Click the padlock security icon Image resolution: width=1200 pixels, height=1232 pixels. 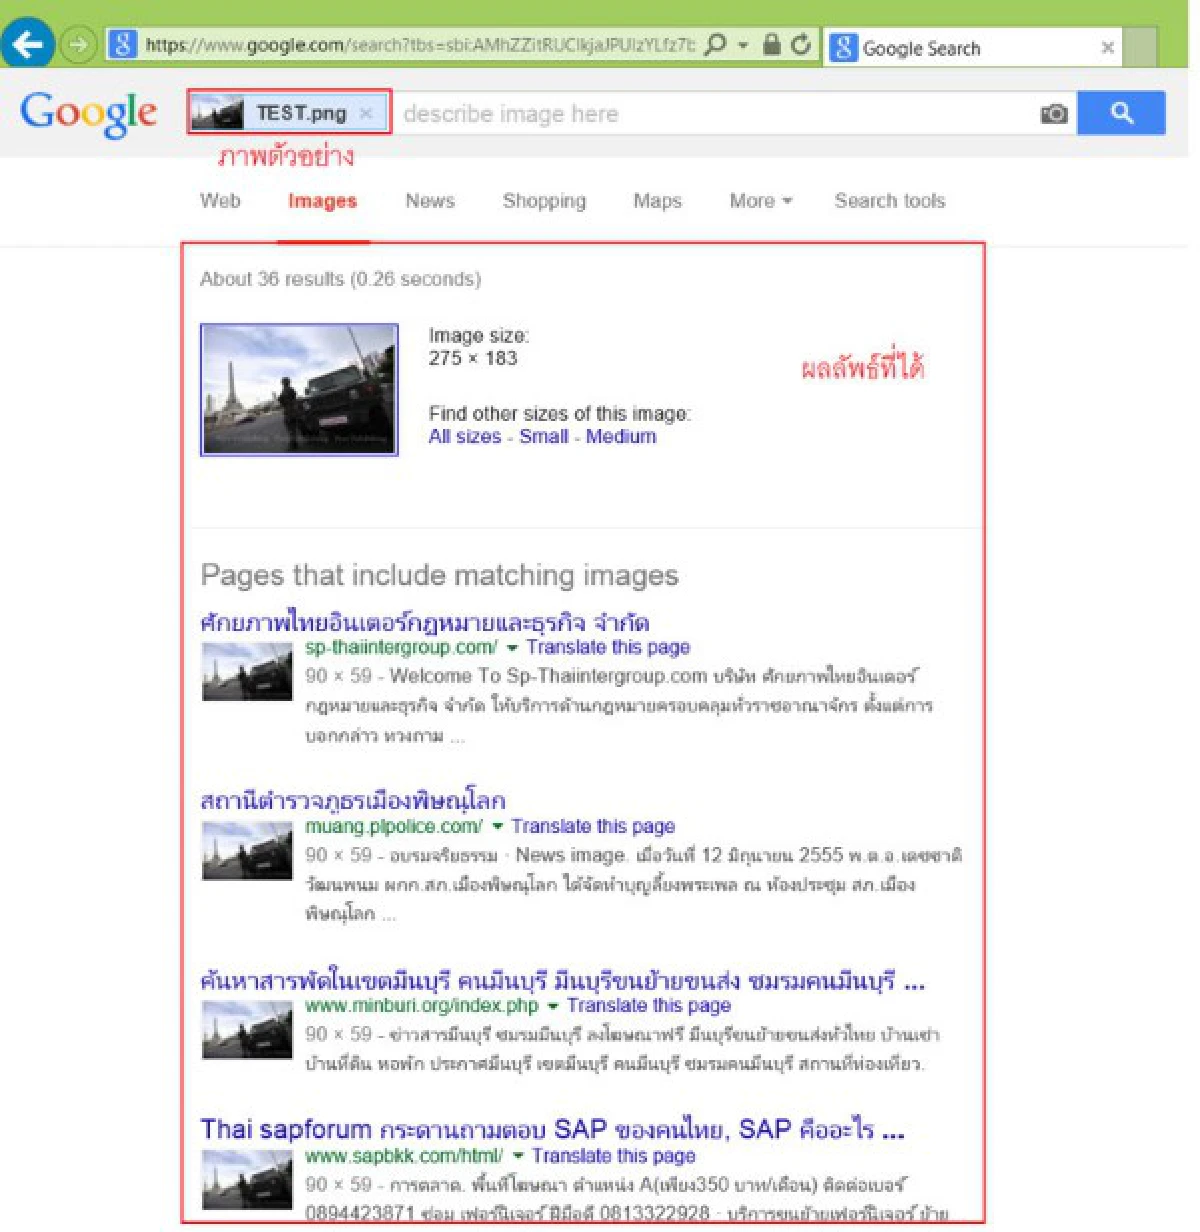coord(771,45)
